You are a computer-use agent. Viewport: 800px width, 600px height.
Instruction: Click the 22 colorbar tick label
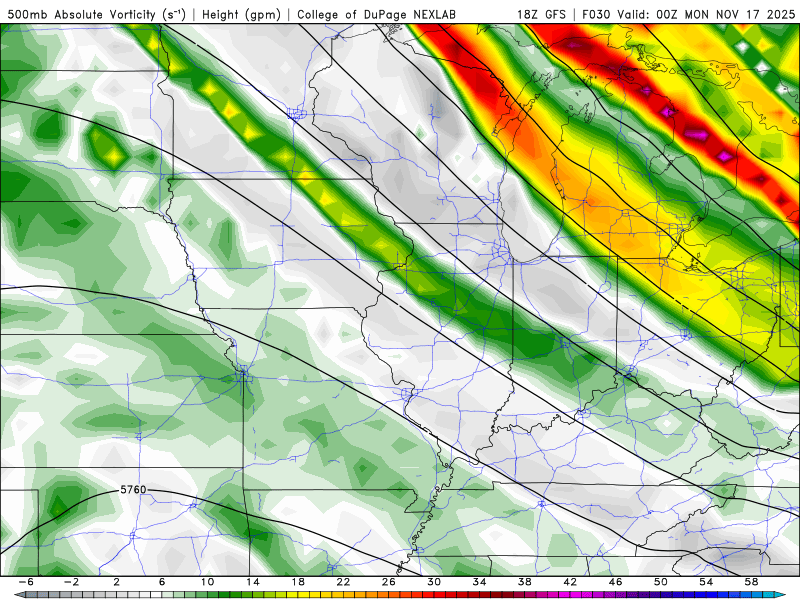point(343,582)
